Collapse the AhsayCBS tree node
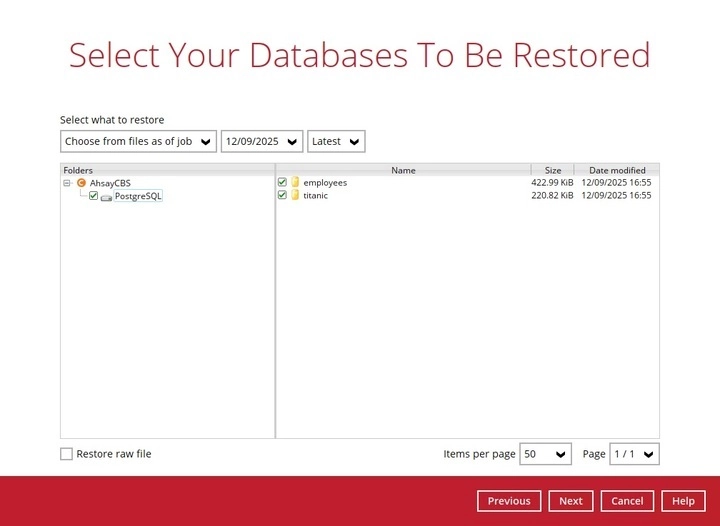720x526 pixels. click(x=67, y=183)
